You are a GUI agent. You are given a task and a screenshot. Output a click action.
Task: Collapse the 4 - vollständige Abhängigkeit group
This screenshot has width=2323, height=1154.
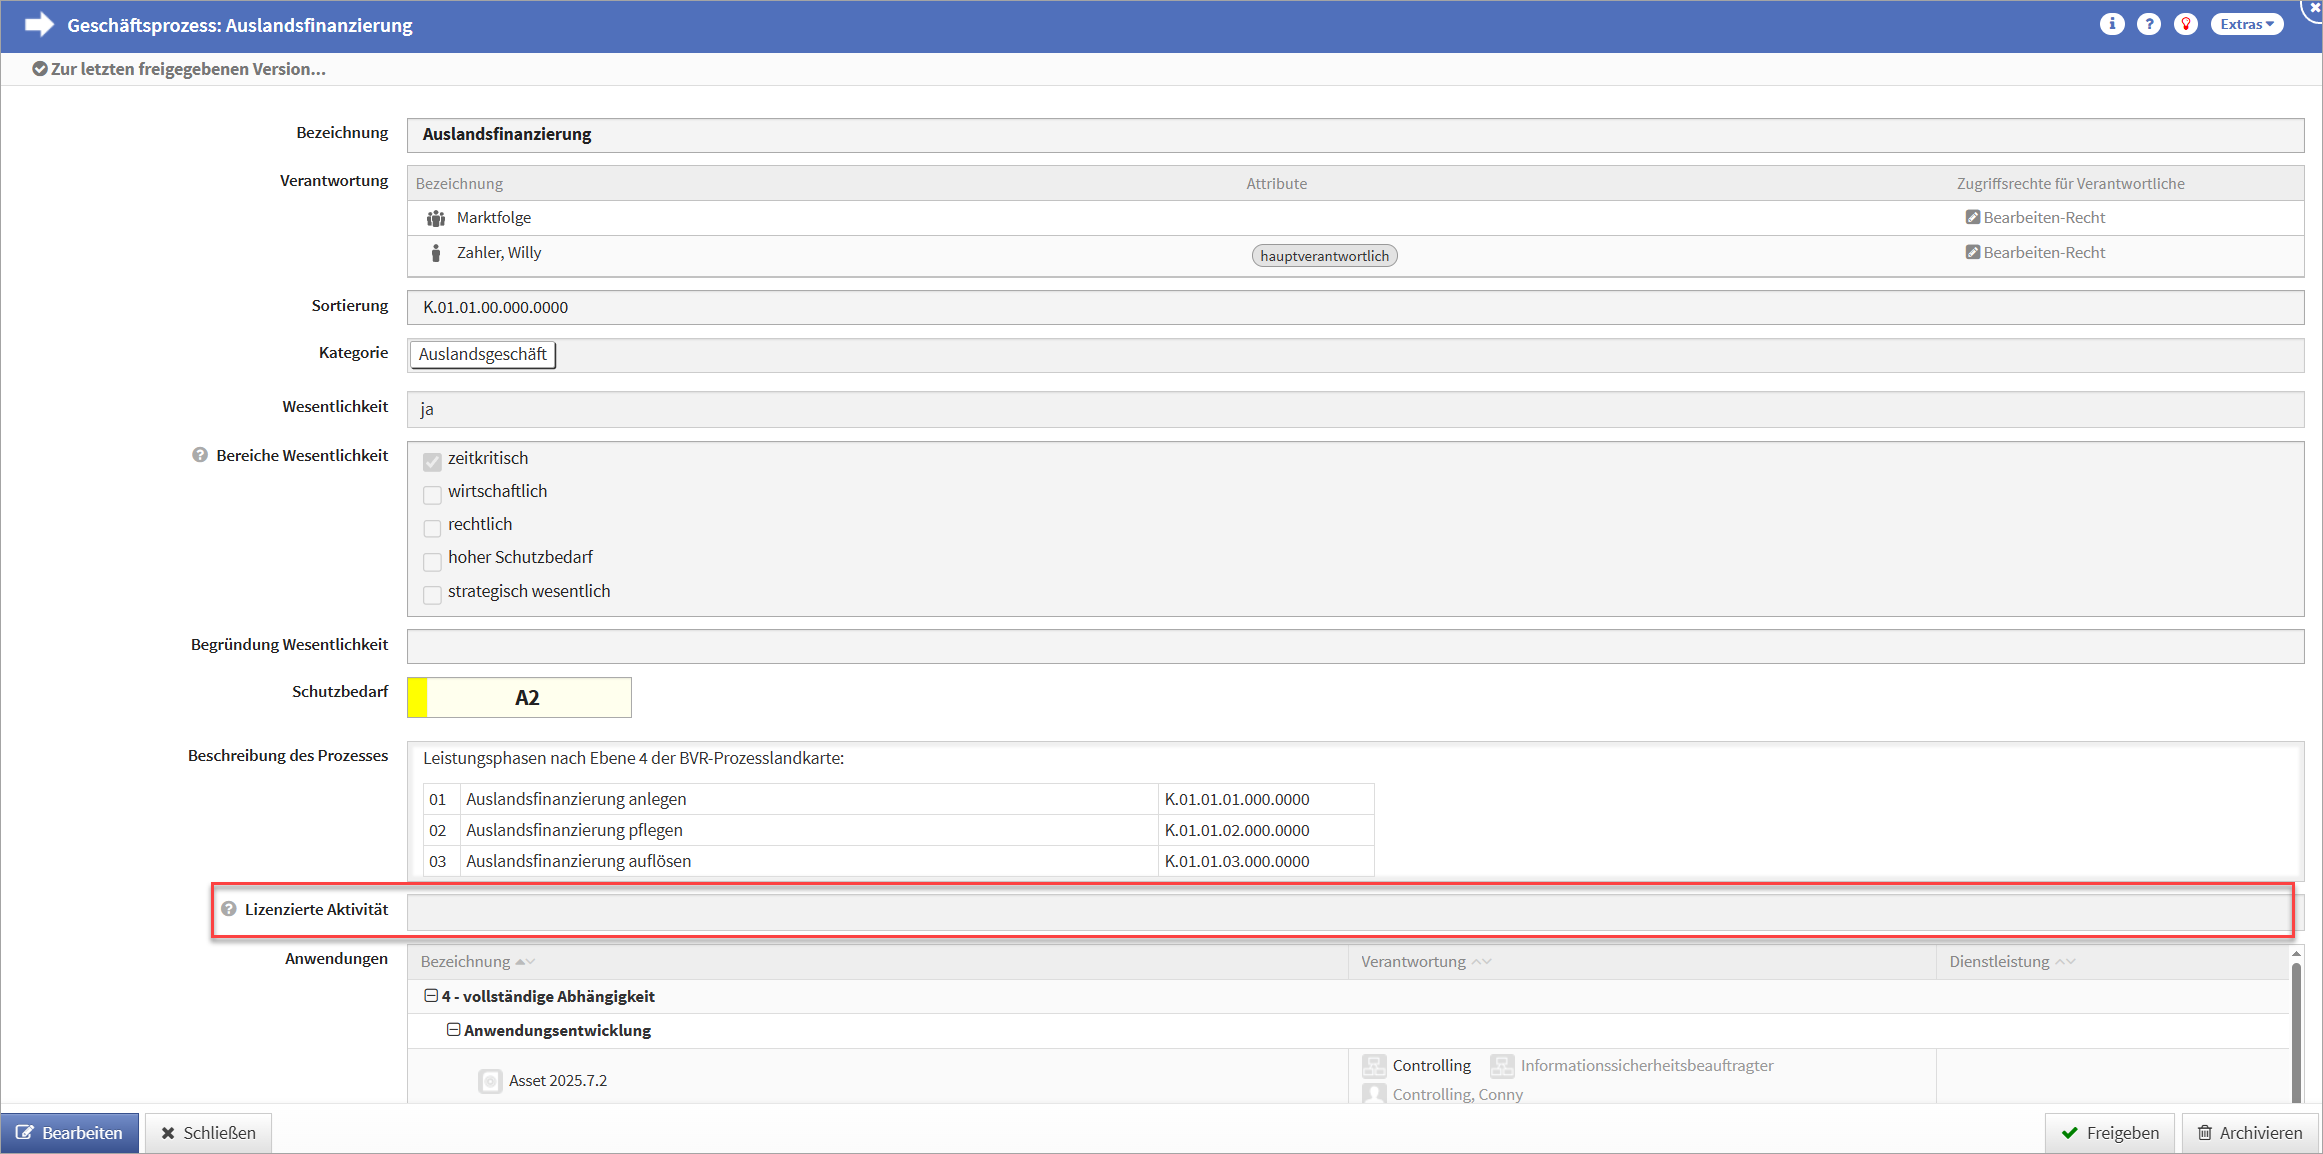pyautogui.click(x=431, y=996)
